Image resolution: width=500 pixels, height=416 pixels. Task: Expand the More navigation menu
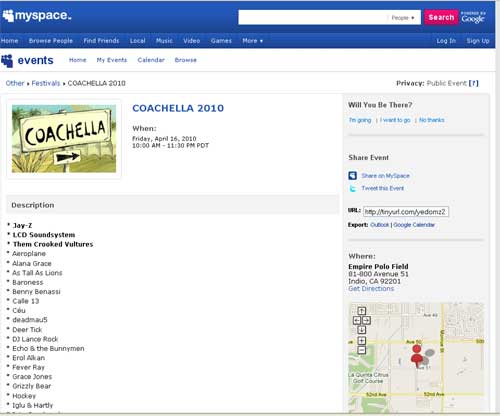pos(253,41)
